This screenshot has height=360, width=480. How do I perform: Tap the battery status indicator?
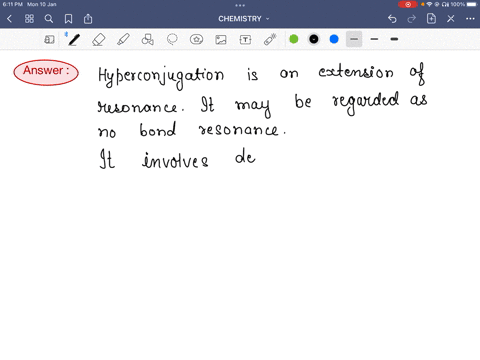pos(472,4)
